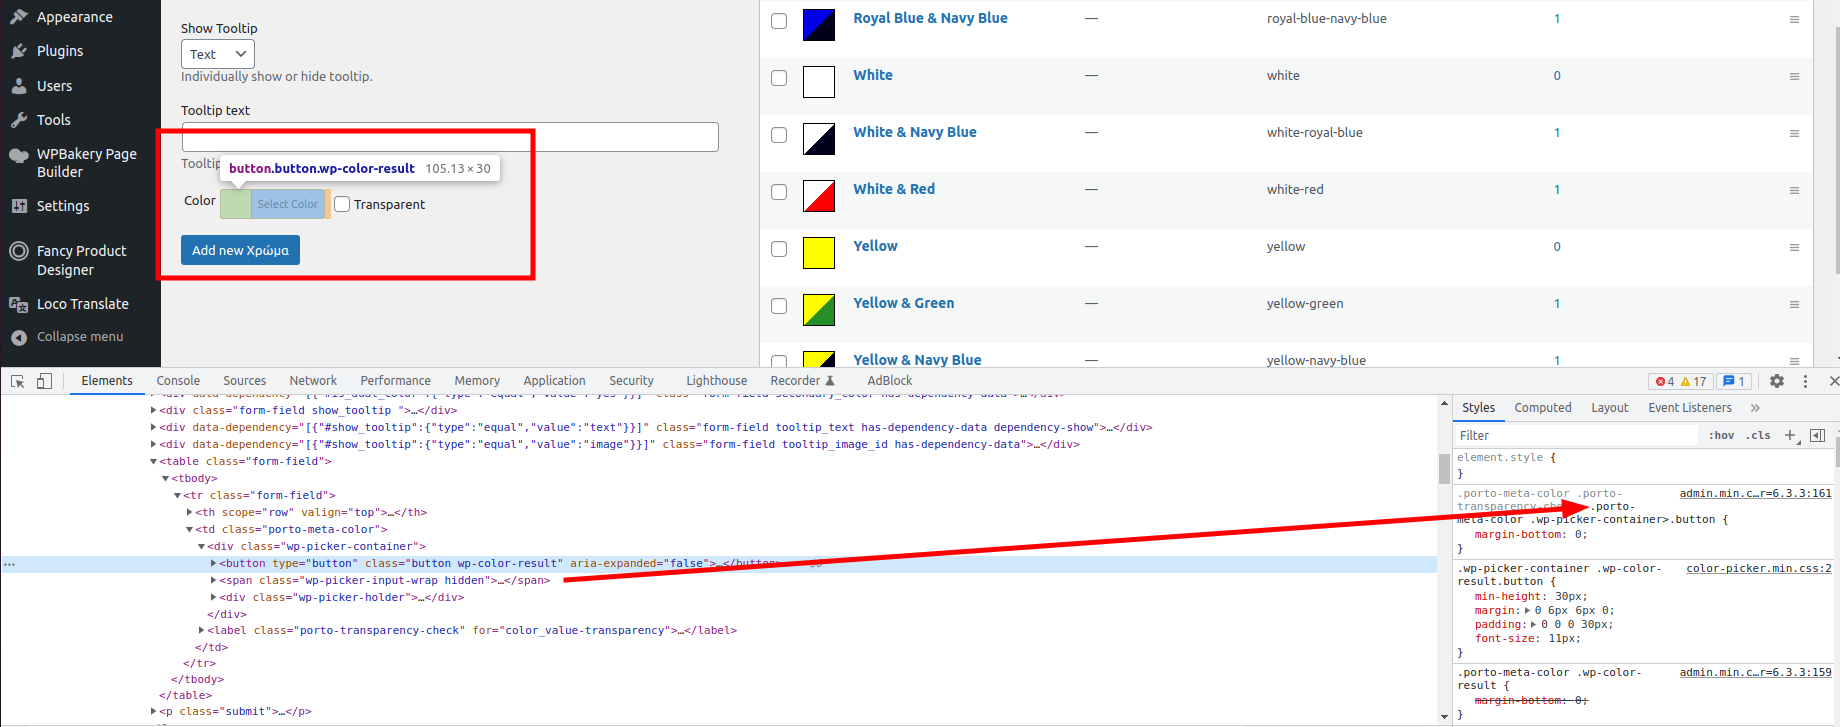
Task: Enable the Transparent checkbox
Action: [x=342, y=204]
